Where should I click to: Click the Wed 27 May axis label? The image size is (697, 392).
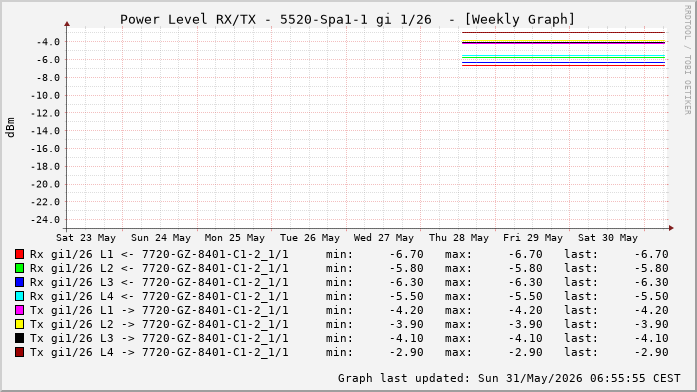tap(384, 238)
